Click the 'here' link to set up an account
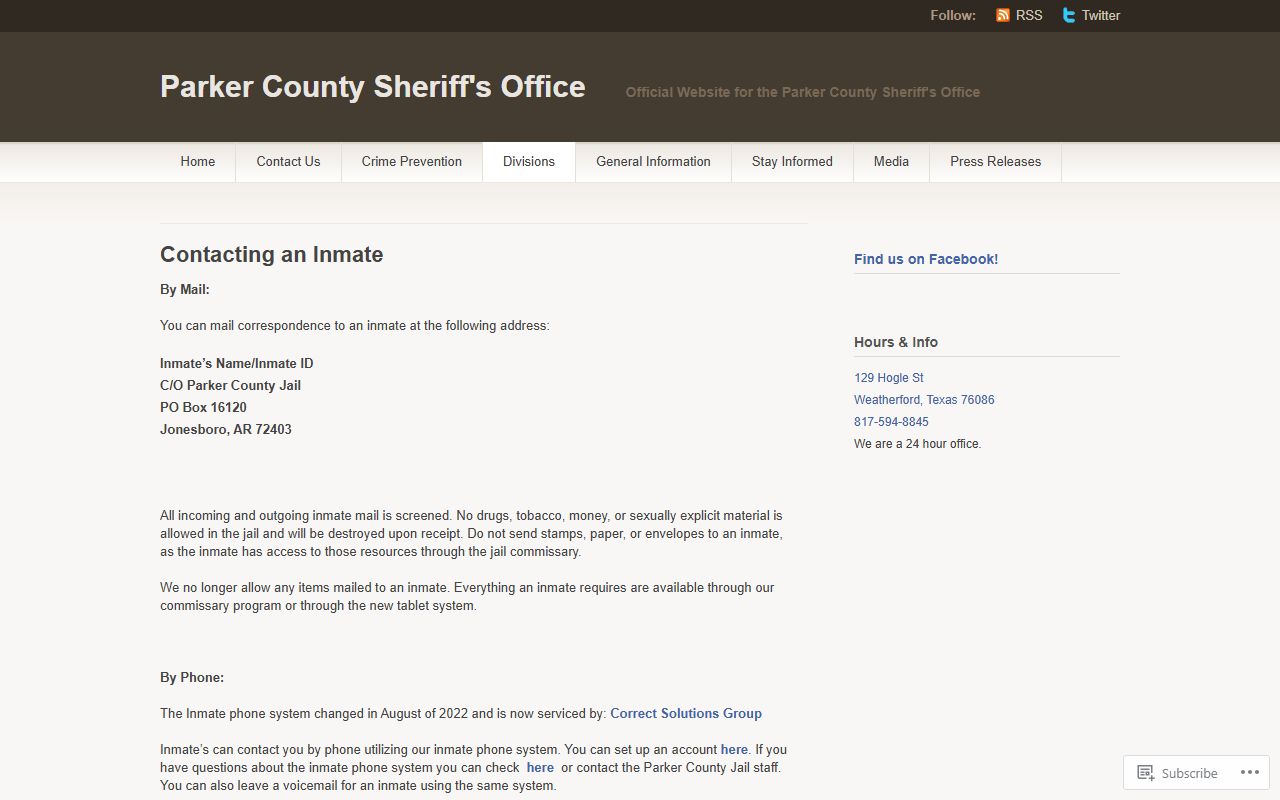Screen dimensions: 1280x800 pyautogui.click(x=734, y=750)
